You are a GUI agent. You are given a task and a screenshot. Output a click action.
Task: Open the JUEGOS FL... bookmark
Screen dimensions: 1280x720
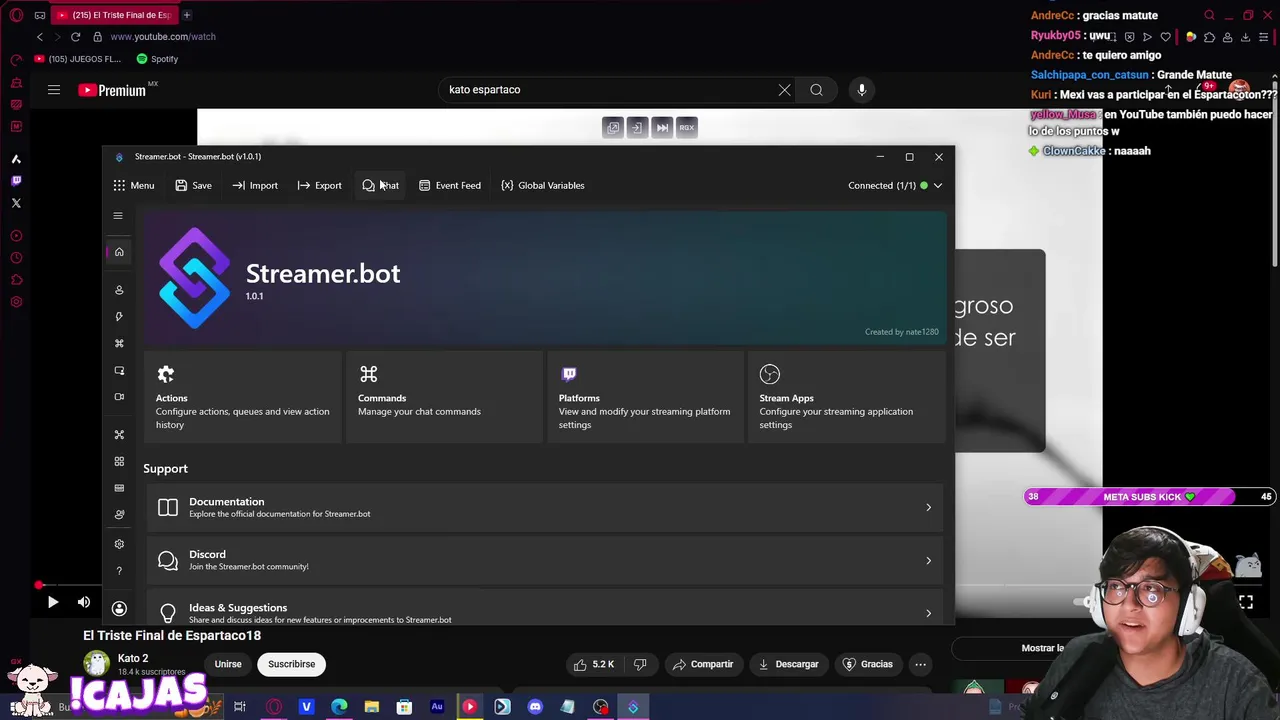77,59
